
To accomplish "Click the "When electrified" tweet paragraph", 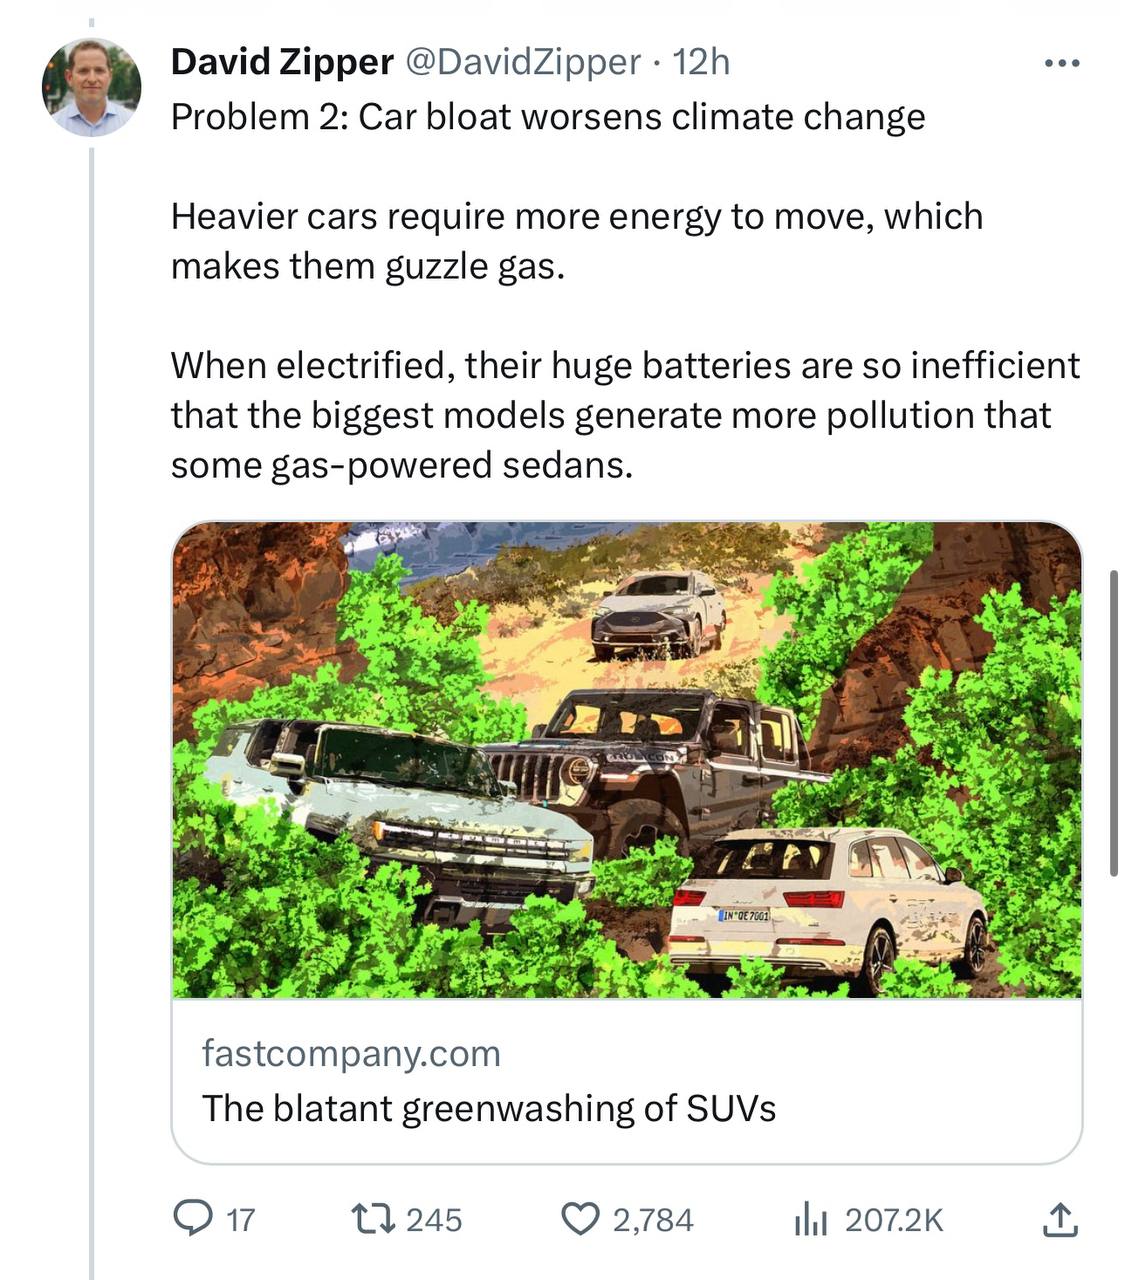I will coord(625,415).
